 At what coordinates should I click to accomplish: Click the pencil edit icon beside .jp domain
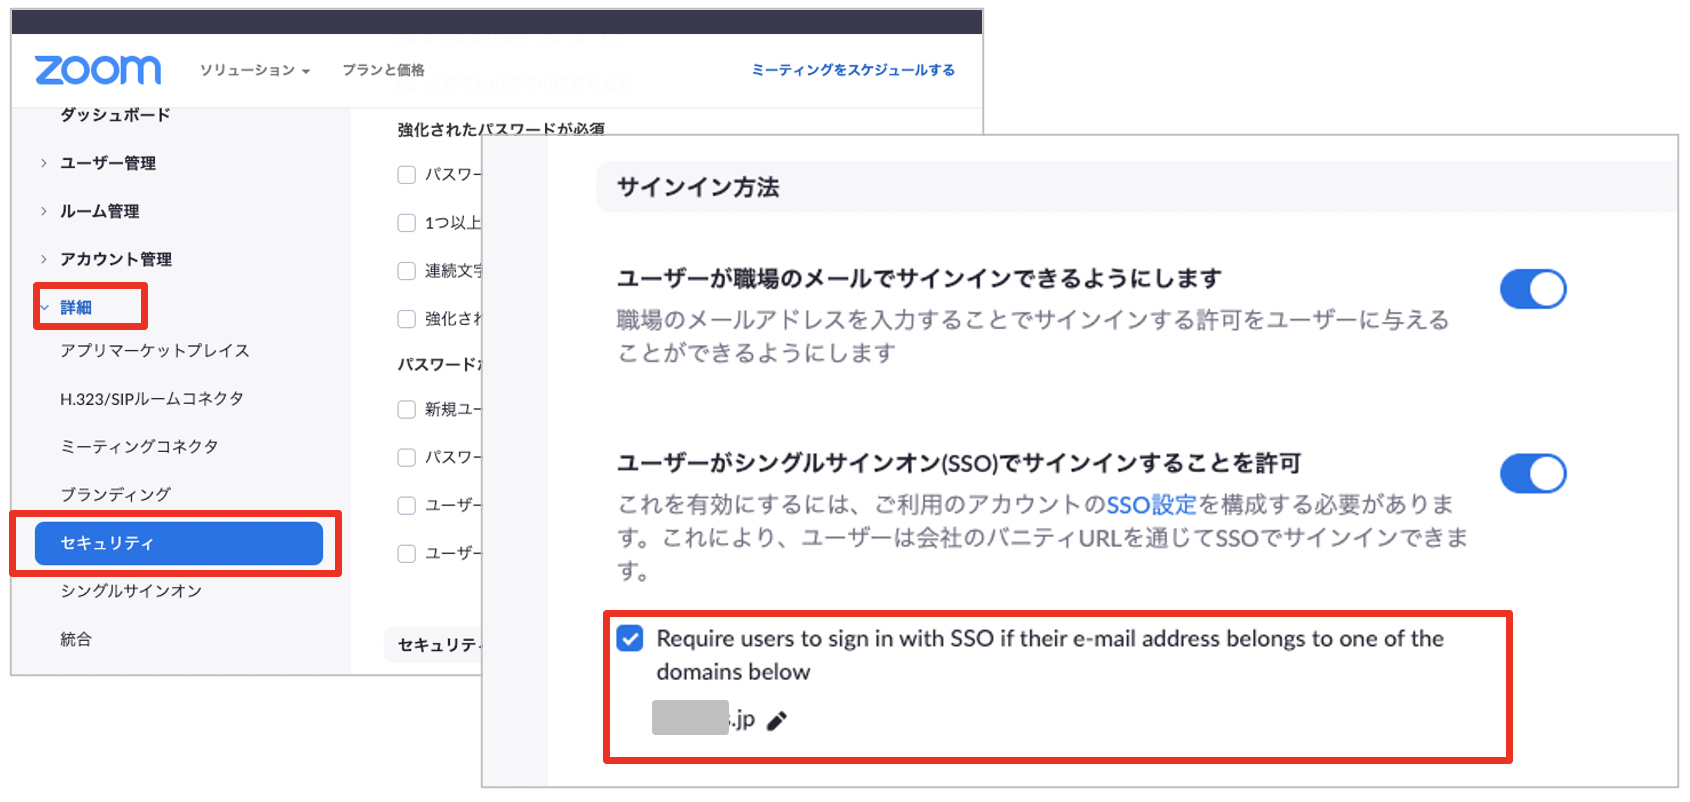[777, 721]
